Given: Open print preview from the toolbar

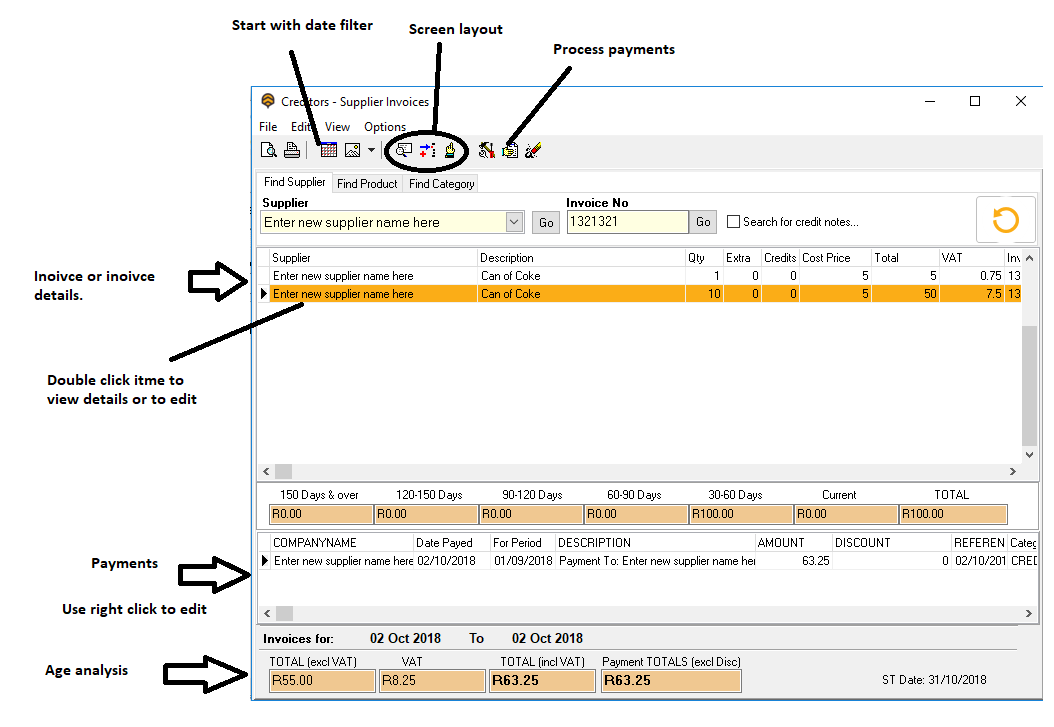Looking at the screenshot, I should (268, 151).
